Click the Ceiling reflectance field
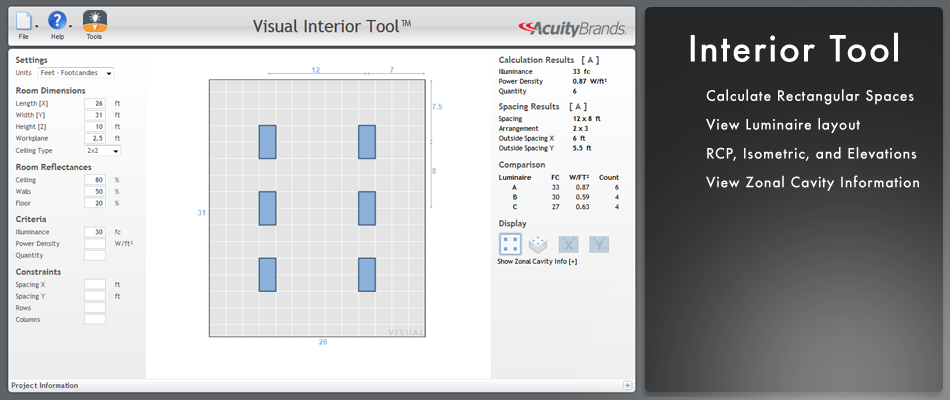The height and width of the screenshot is (400, 950). click(x=95, y=180)
